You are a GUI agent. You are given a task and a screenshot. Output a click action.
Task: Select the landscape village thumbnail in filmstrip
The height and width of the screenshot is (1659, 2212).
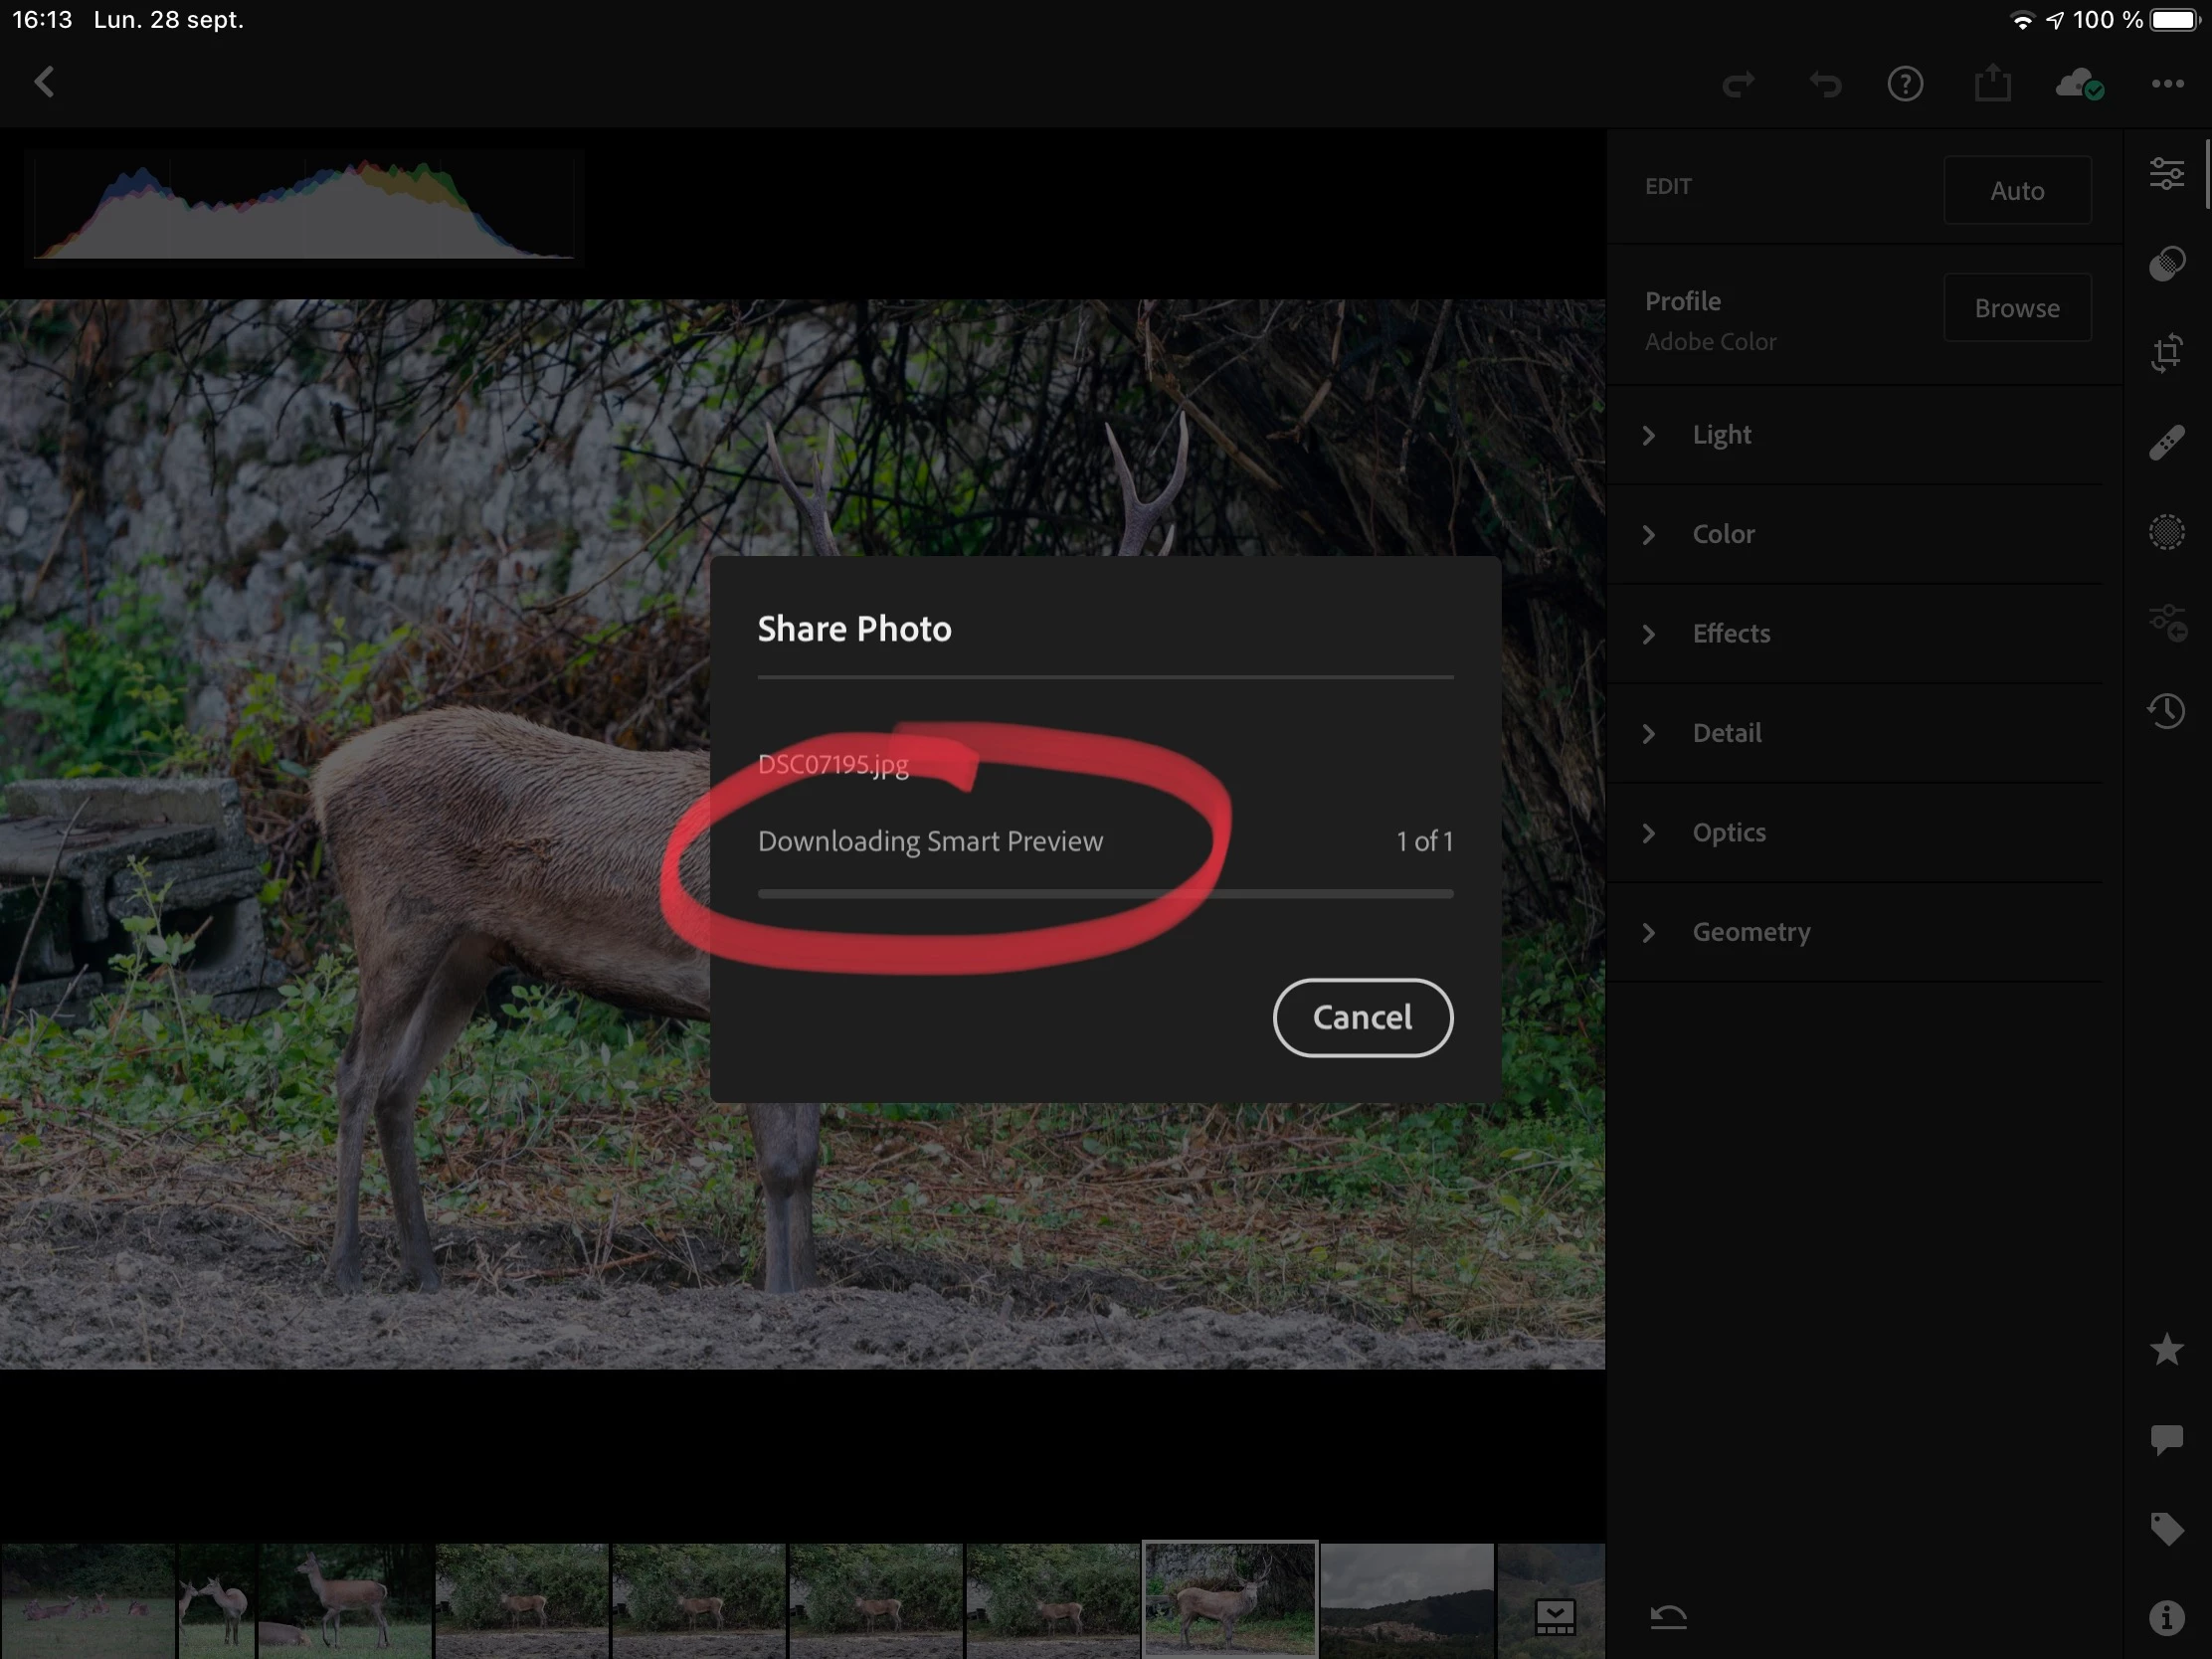(1406, 1600)
